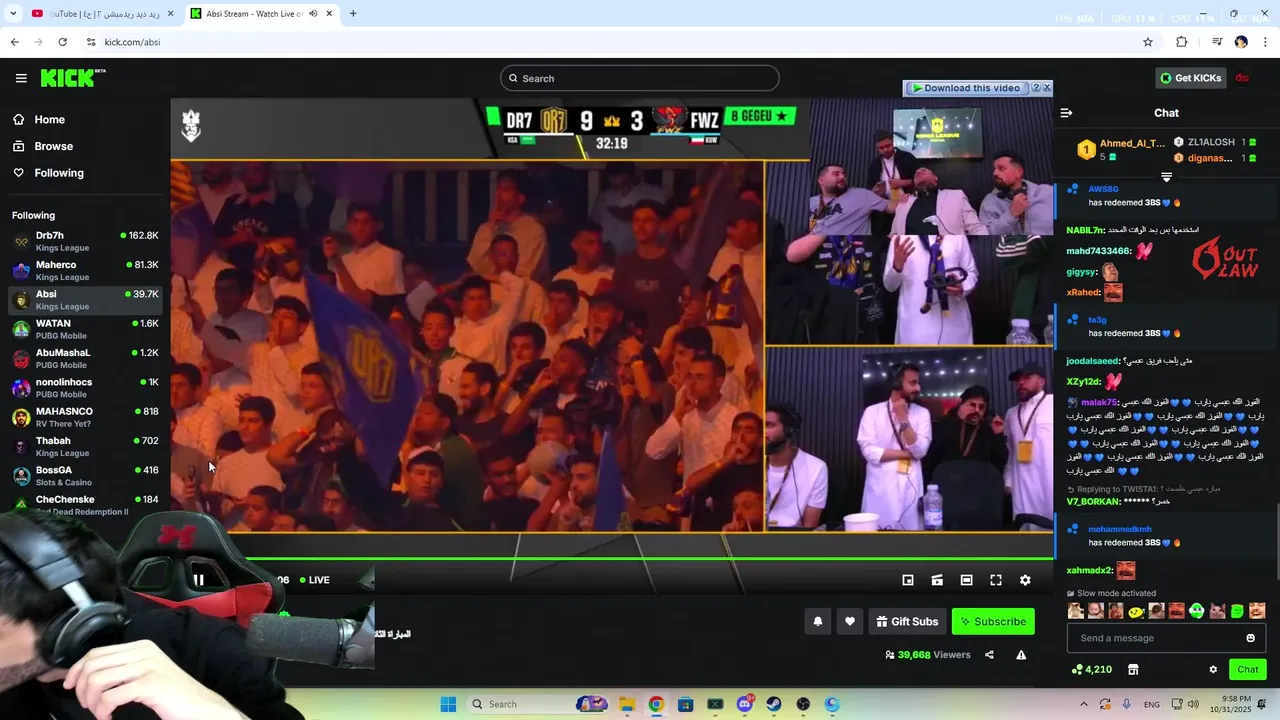Report the stream using warning icon
Viewport: 1280px width, 720px height.
[x=1021, y=655]
